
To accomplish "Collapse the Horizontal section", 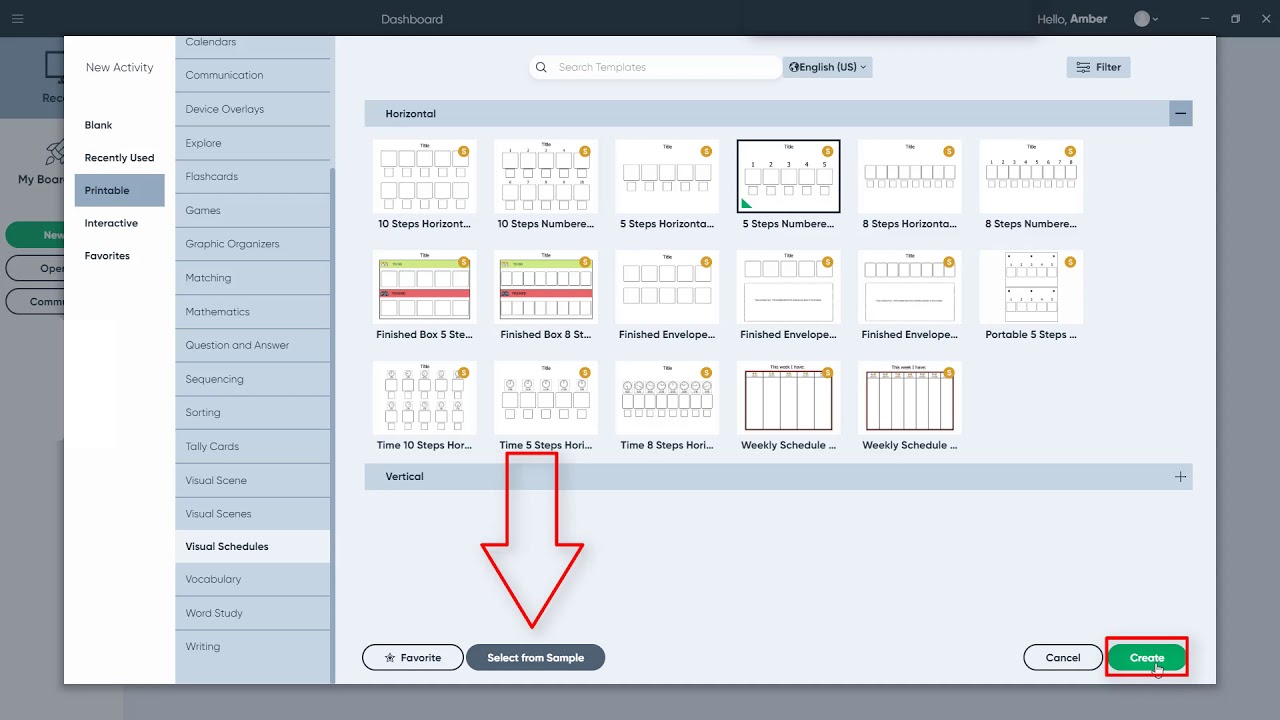I will [x=1180, y=114].
